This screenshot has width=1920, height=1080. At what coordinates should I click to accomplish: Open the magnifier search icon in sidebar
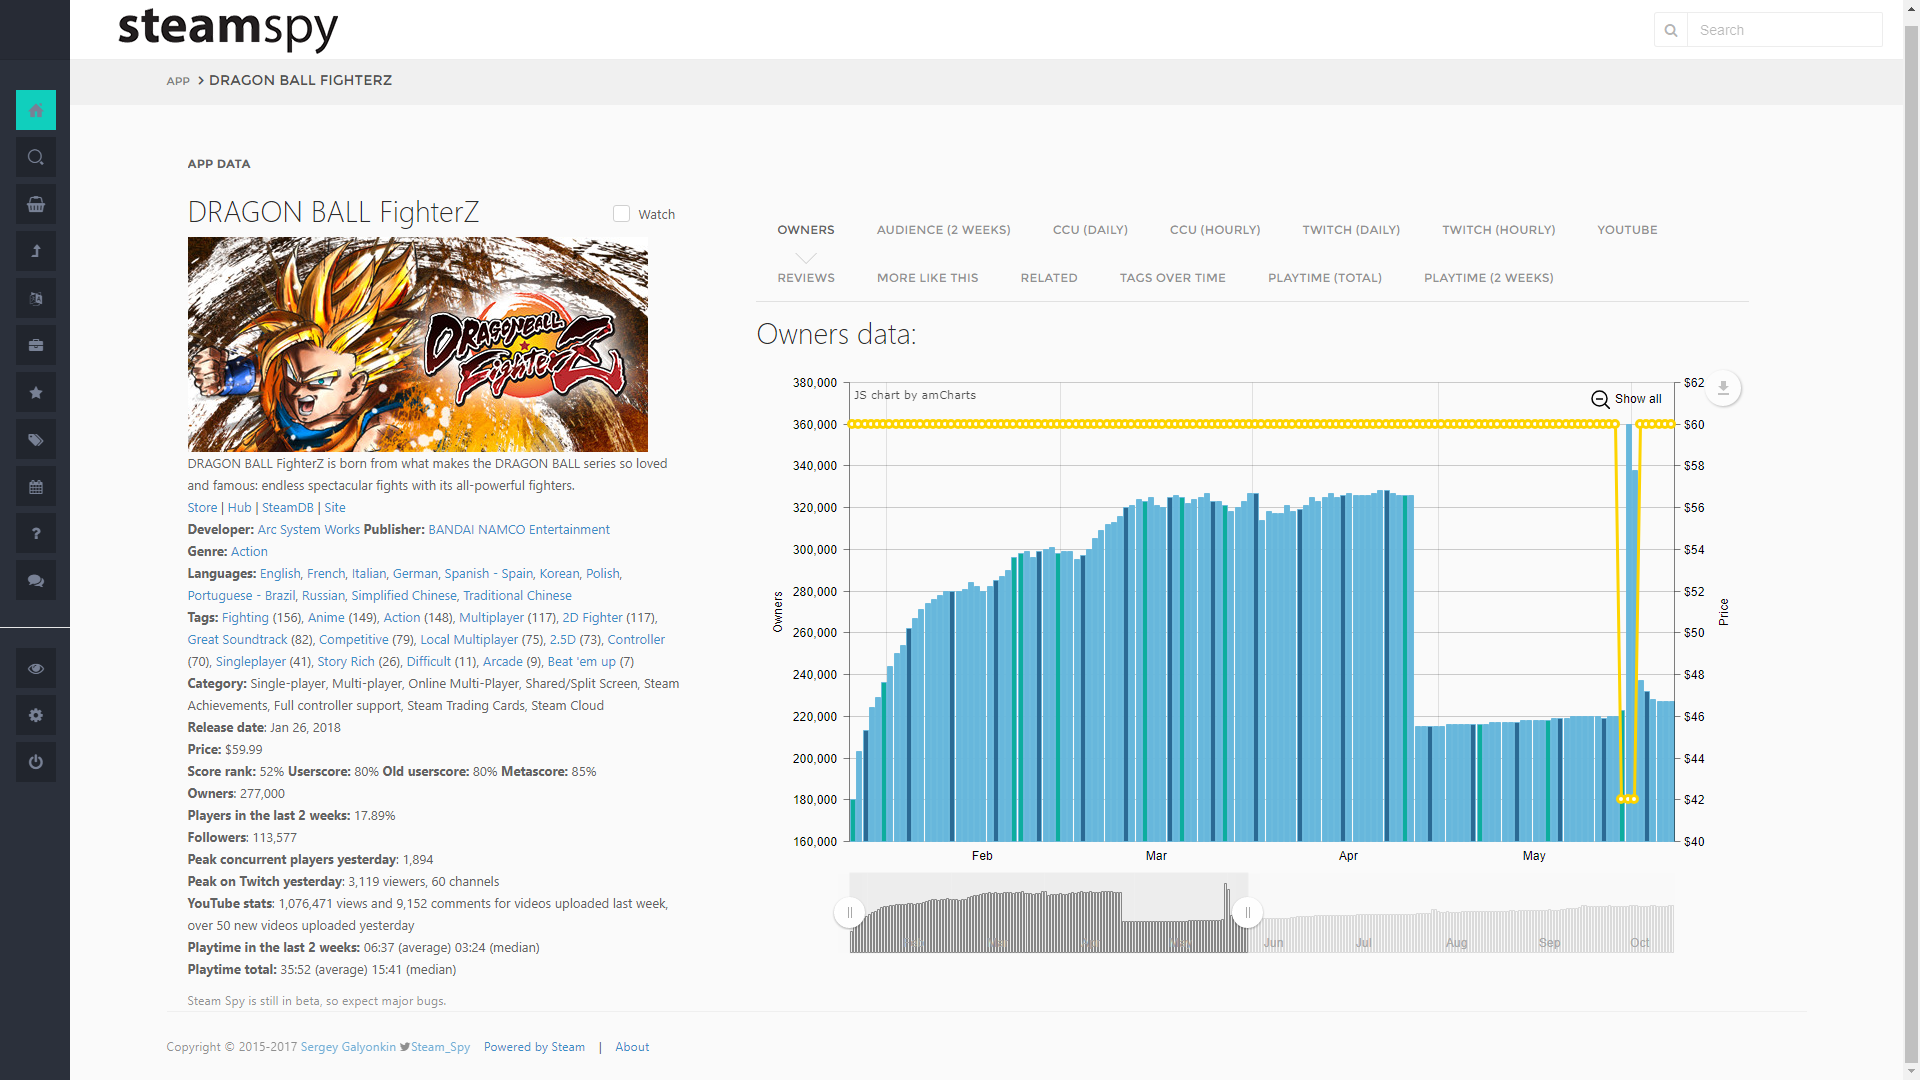36,157
